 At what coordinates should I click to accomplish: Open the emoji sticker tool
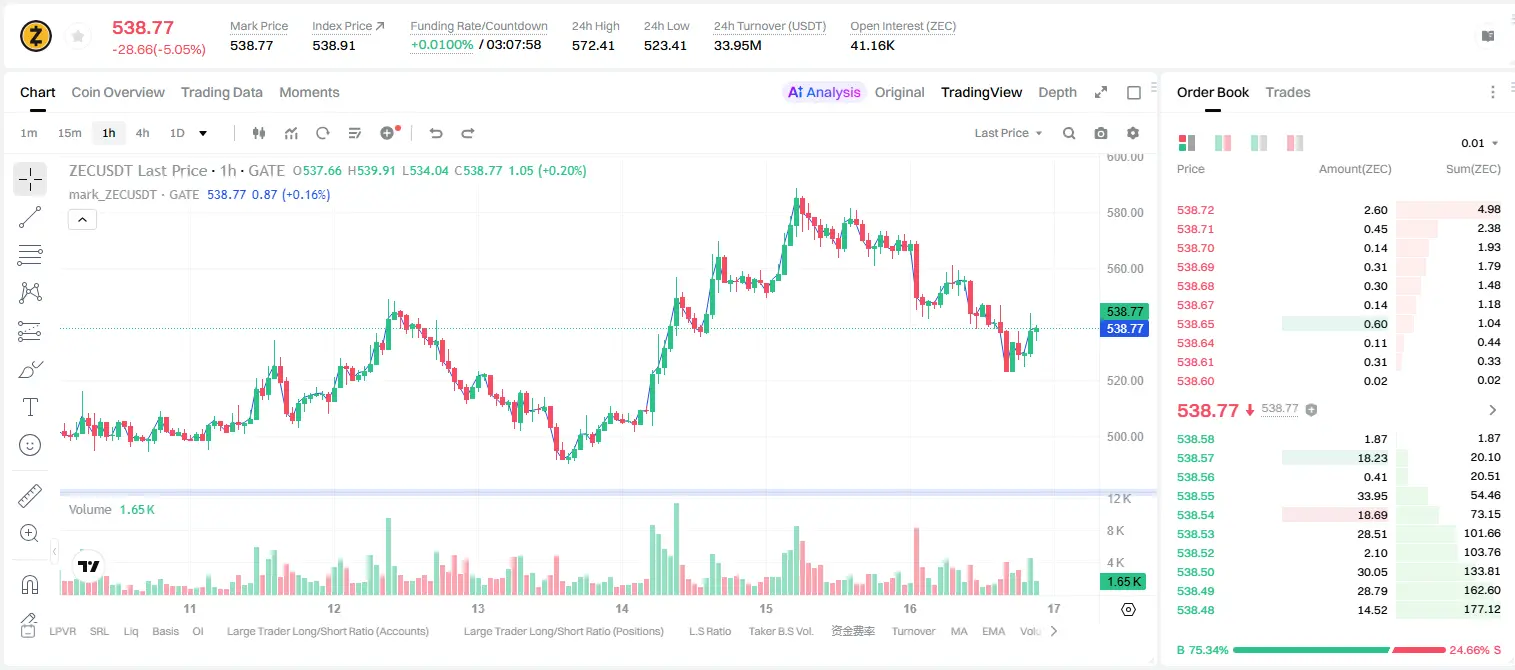tap(30, 445)
